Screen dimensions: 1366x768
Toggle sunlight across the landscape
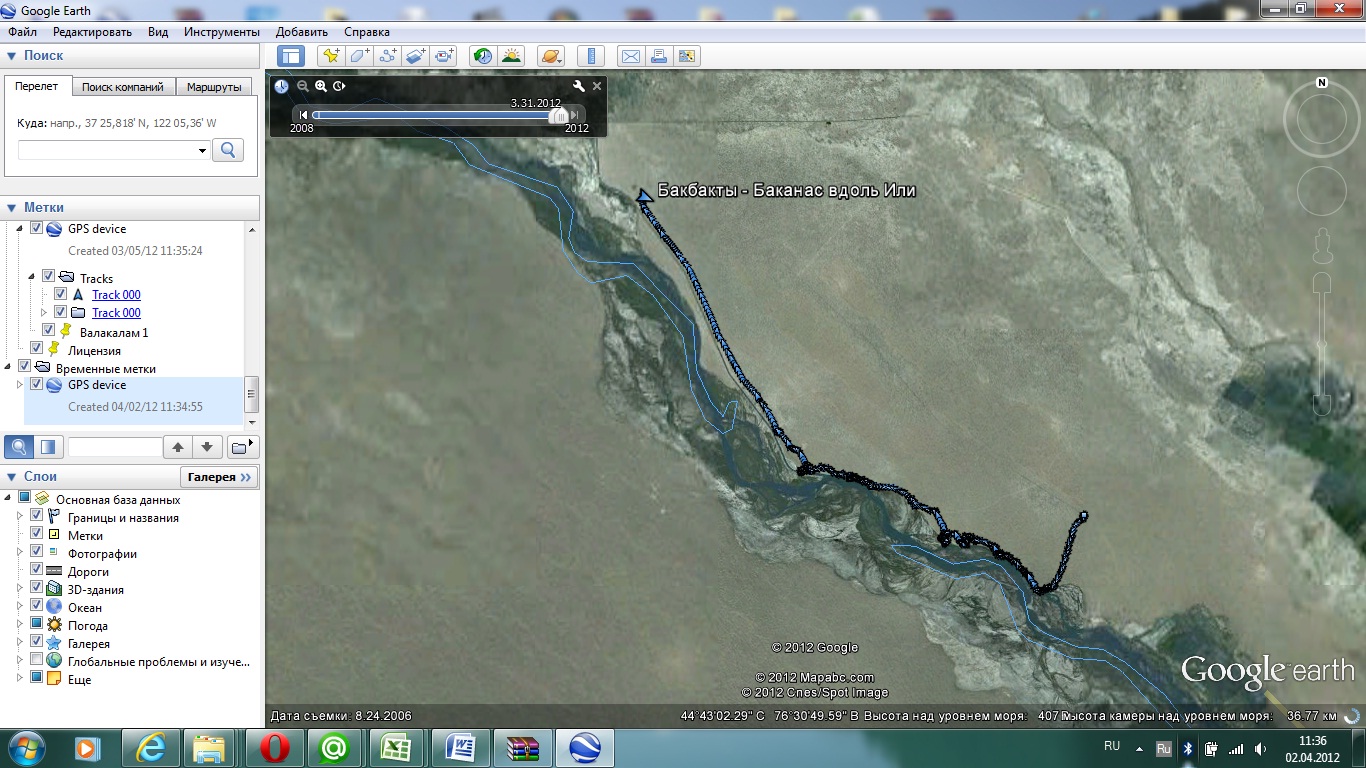click(x=511, y=56)
